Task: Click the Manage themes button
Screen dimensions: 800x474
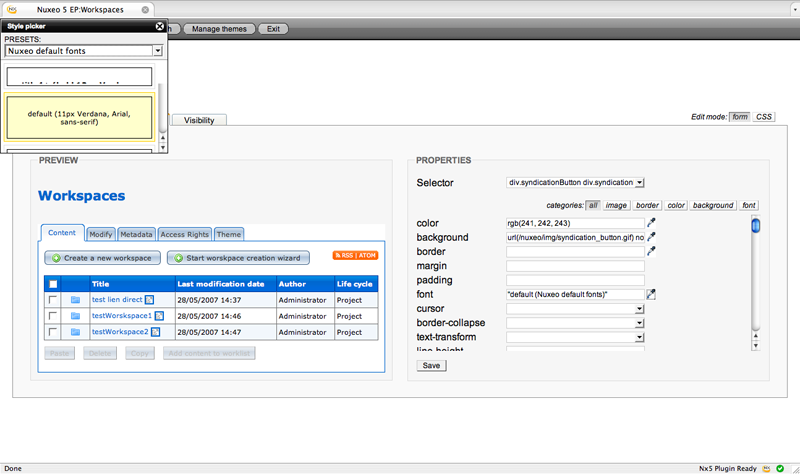Action: click(x=219, y=29)
